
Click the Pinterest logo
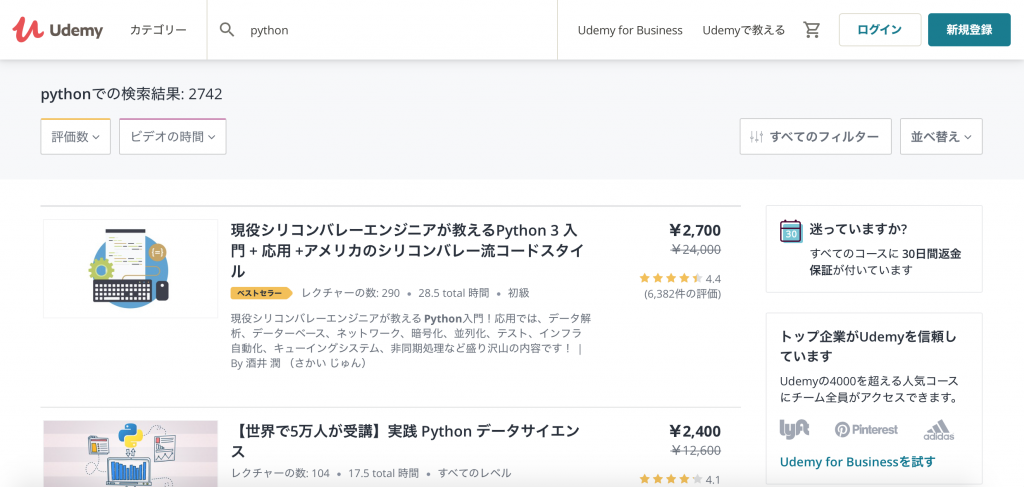[866, 430]
